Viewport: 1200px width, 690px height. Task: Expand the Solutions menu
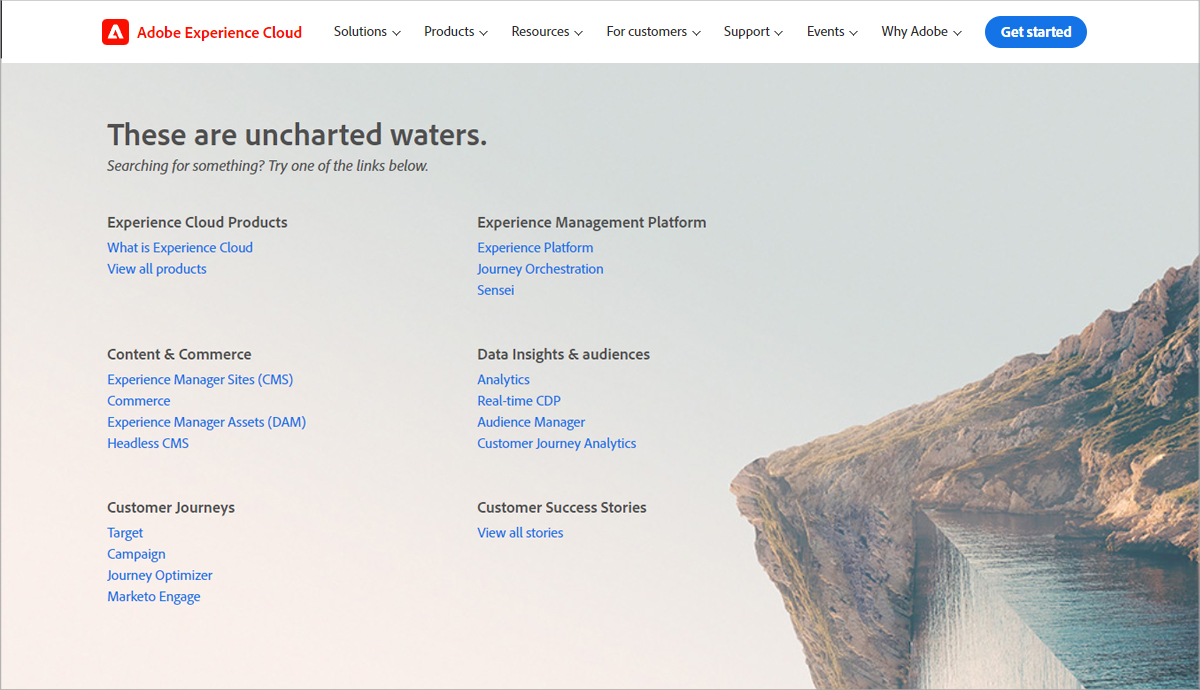(367, 32)
